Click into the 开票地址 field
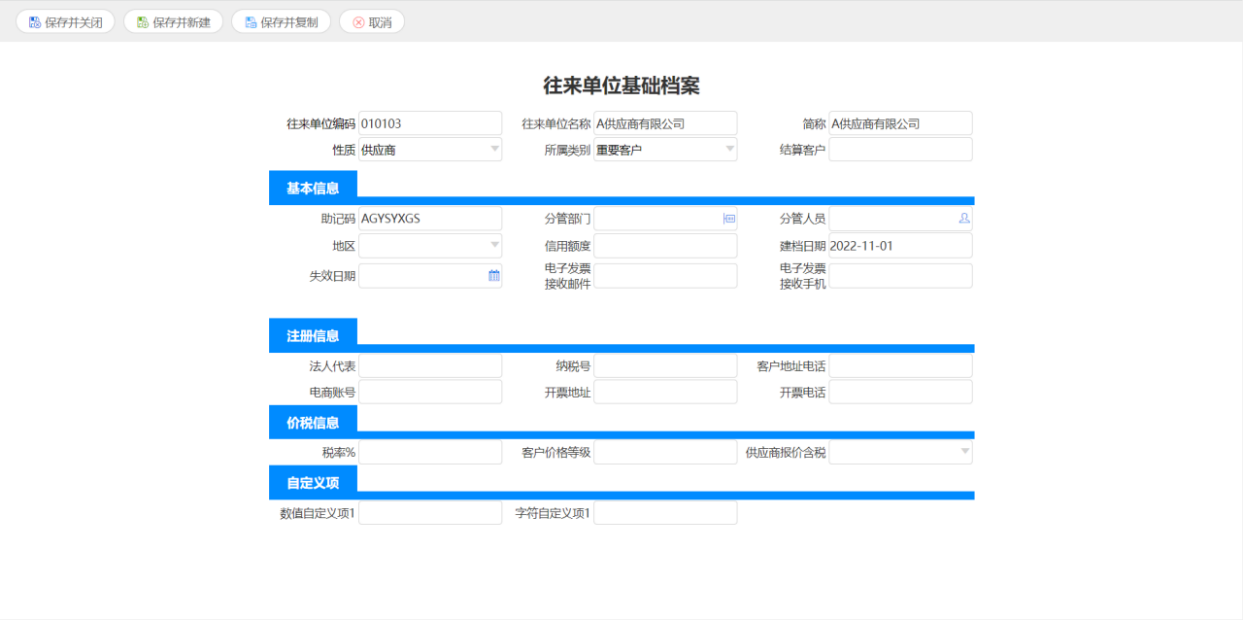 tap(665, 392)
